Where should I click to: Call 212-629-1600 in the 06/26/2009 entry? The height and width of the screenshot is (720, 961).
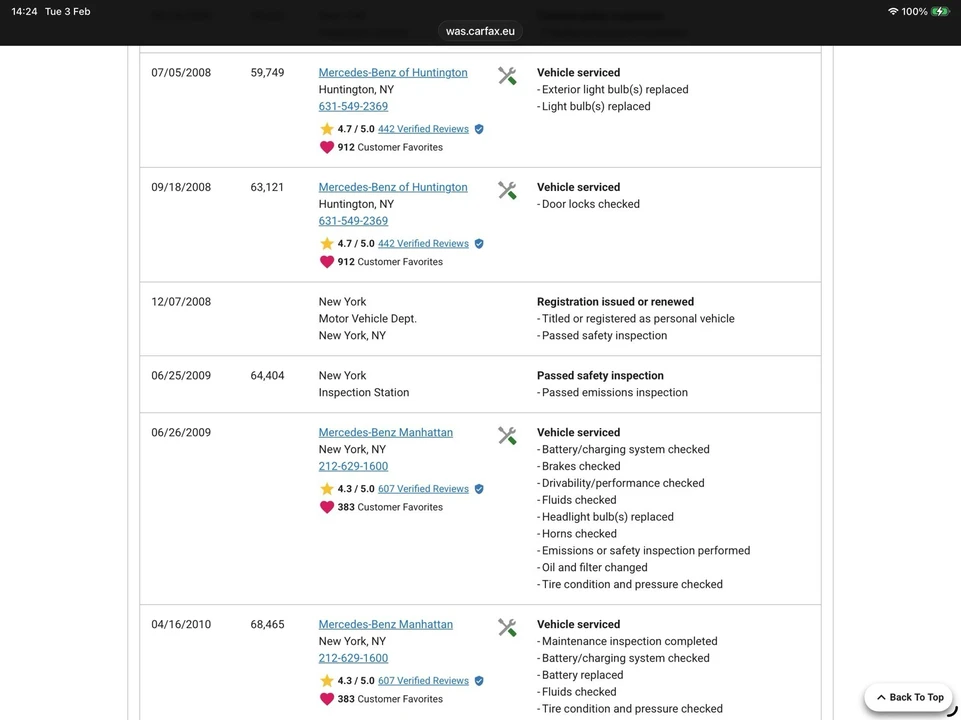[x=353, y=466]
